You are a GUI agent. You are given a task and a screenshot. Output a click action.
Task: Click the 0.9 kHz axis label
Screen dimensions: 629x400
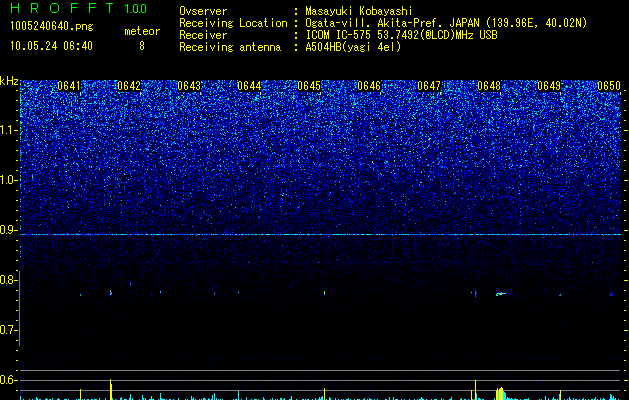[x=9, y=230]
